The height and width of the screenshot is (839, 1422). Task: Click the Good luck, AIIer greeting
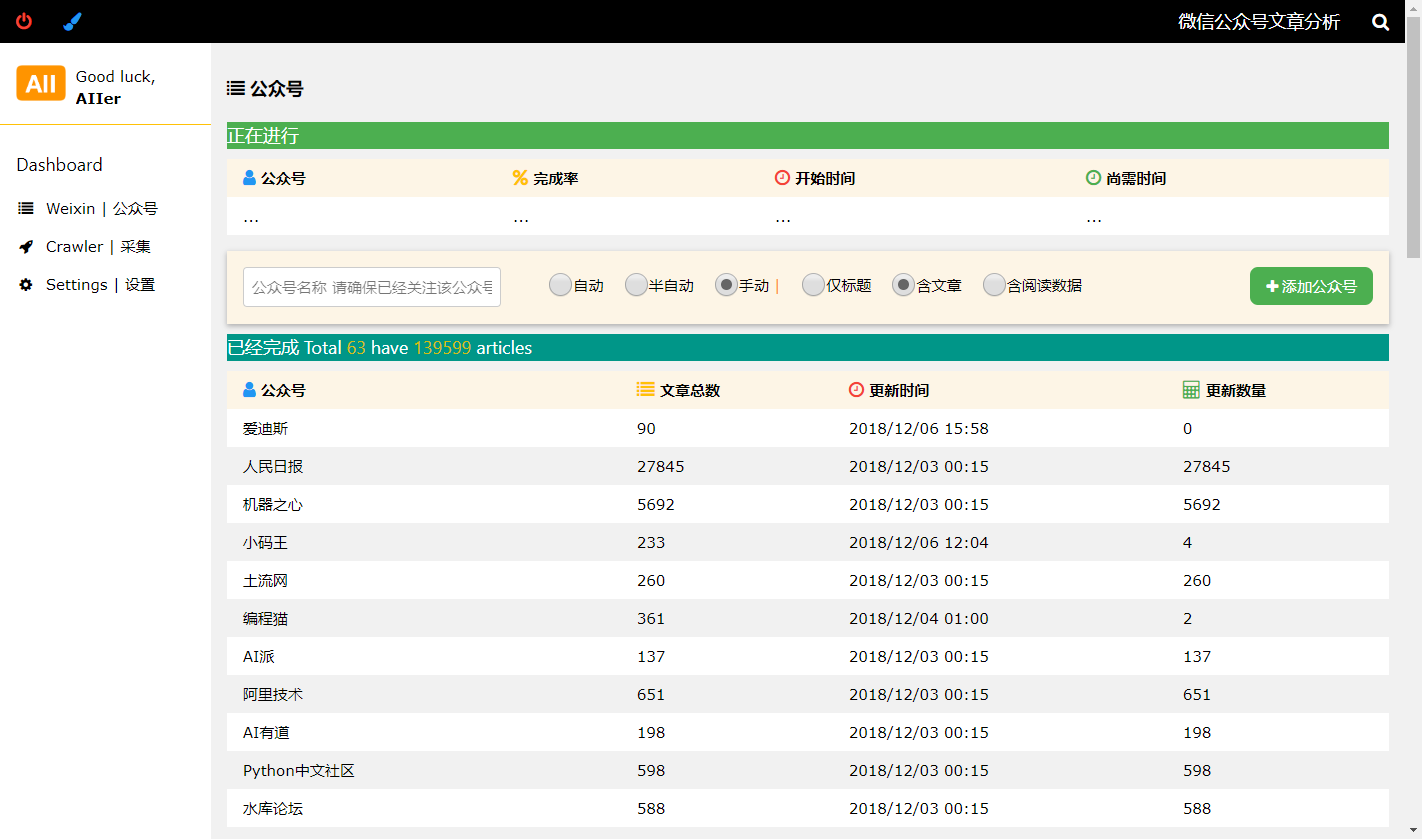click(x=115, y=87)
